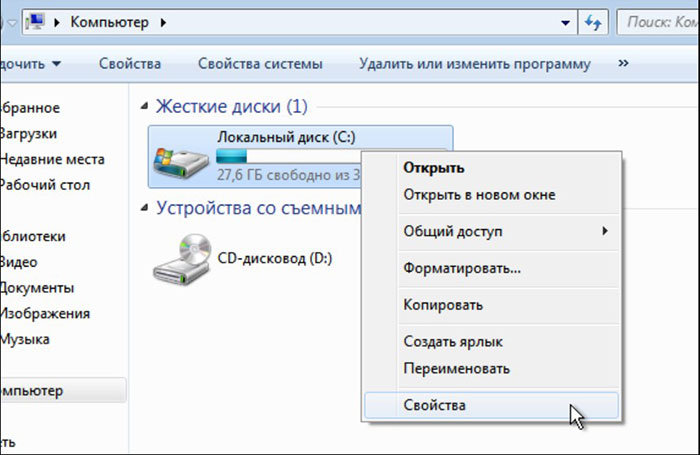Select Недавние места in navigation pane

[x=52, y=159]
